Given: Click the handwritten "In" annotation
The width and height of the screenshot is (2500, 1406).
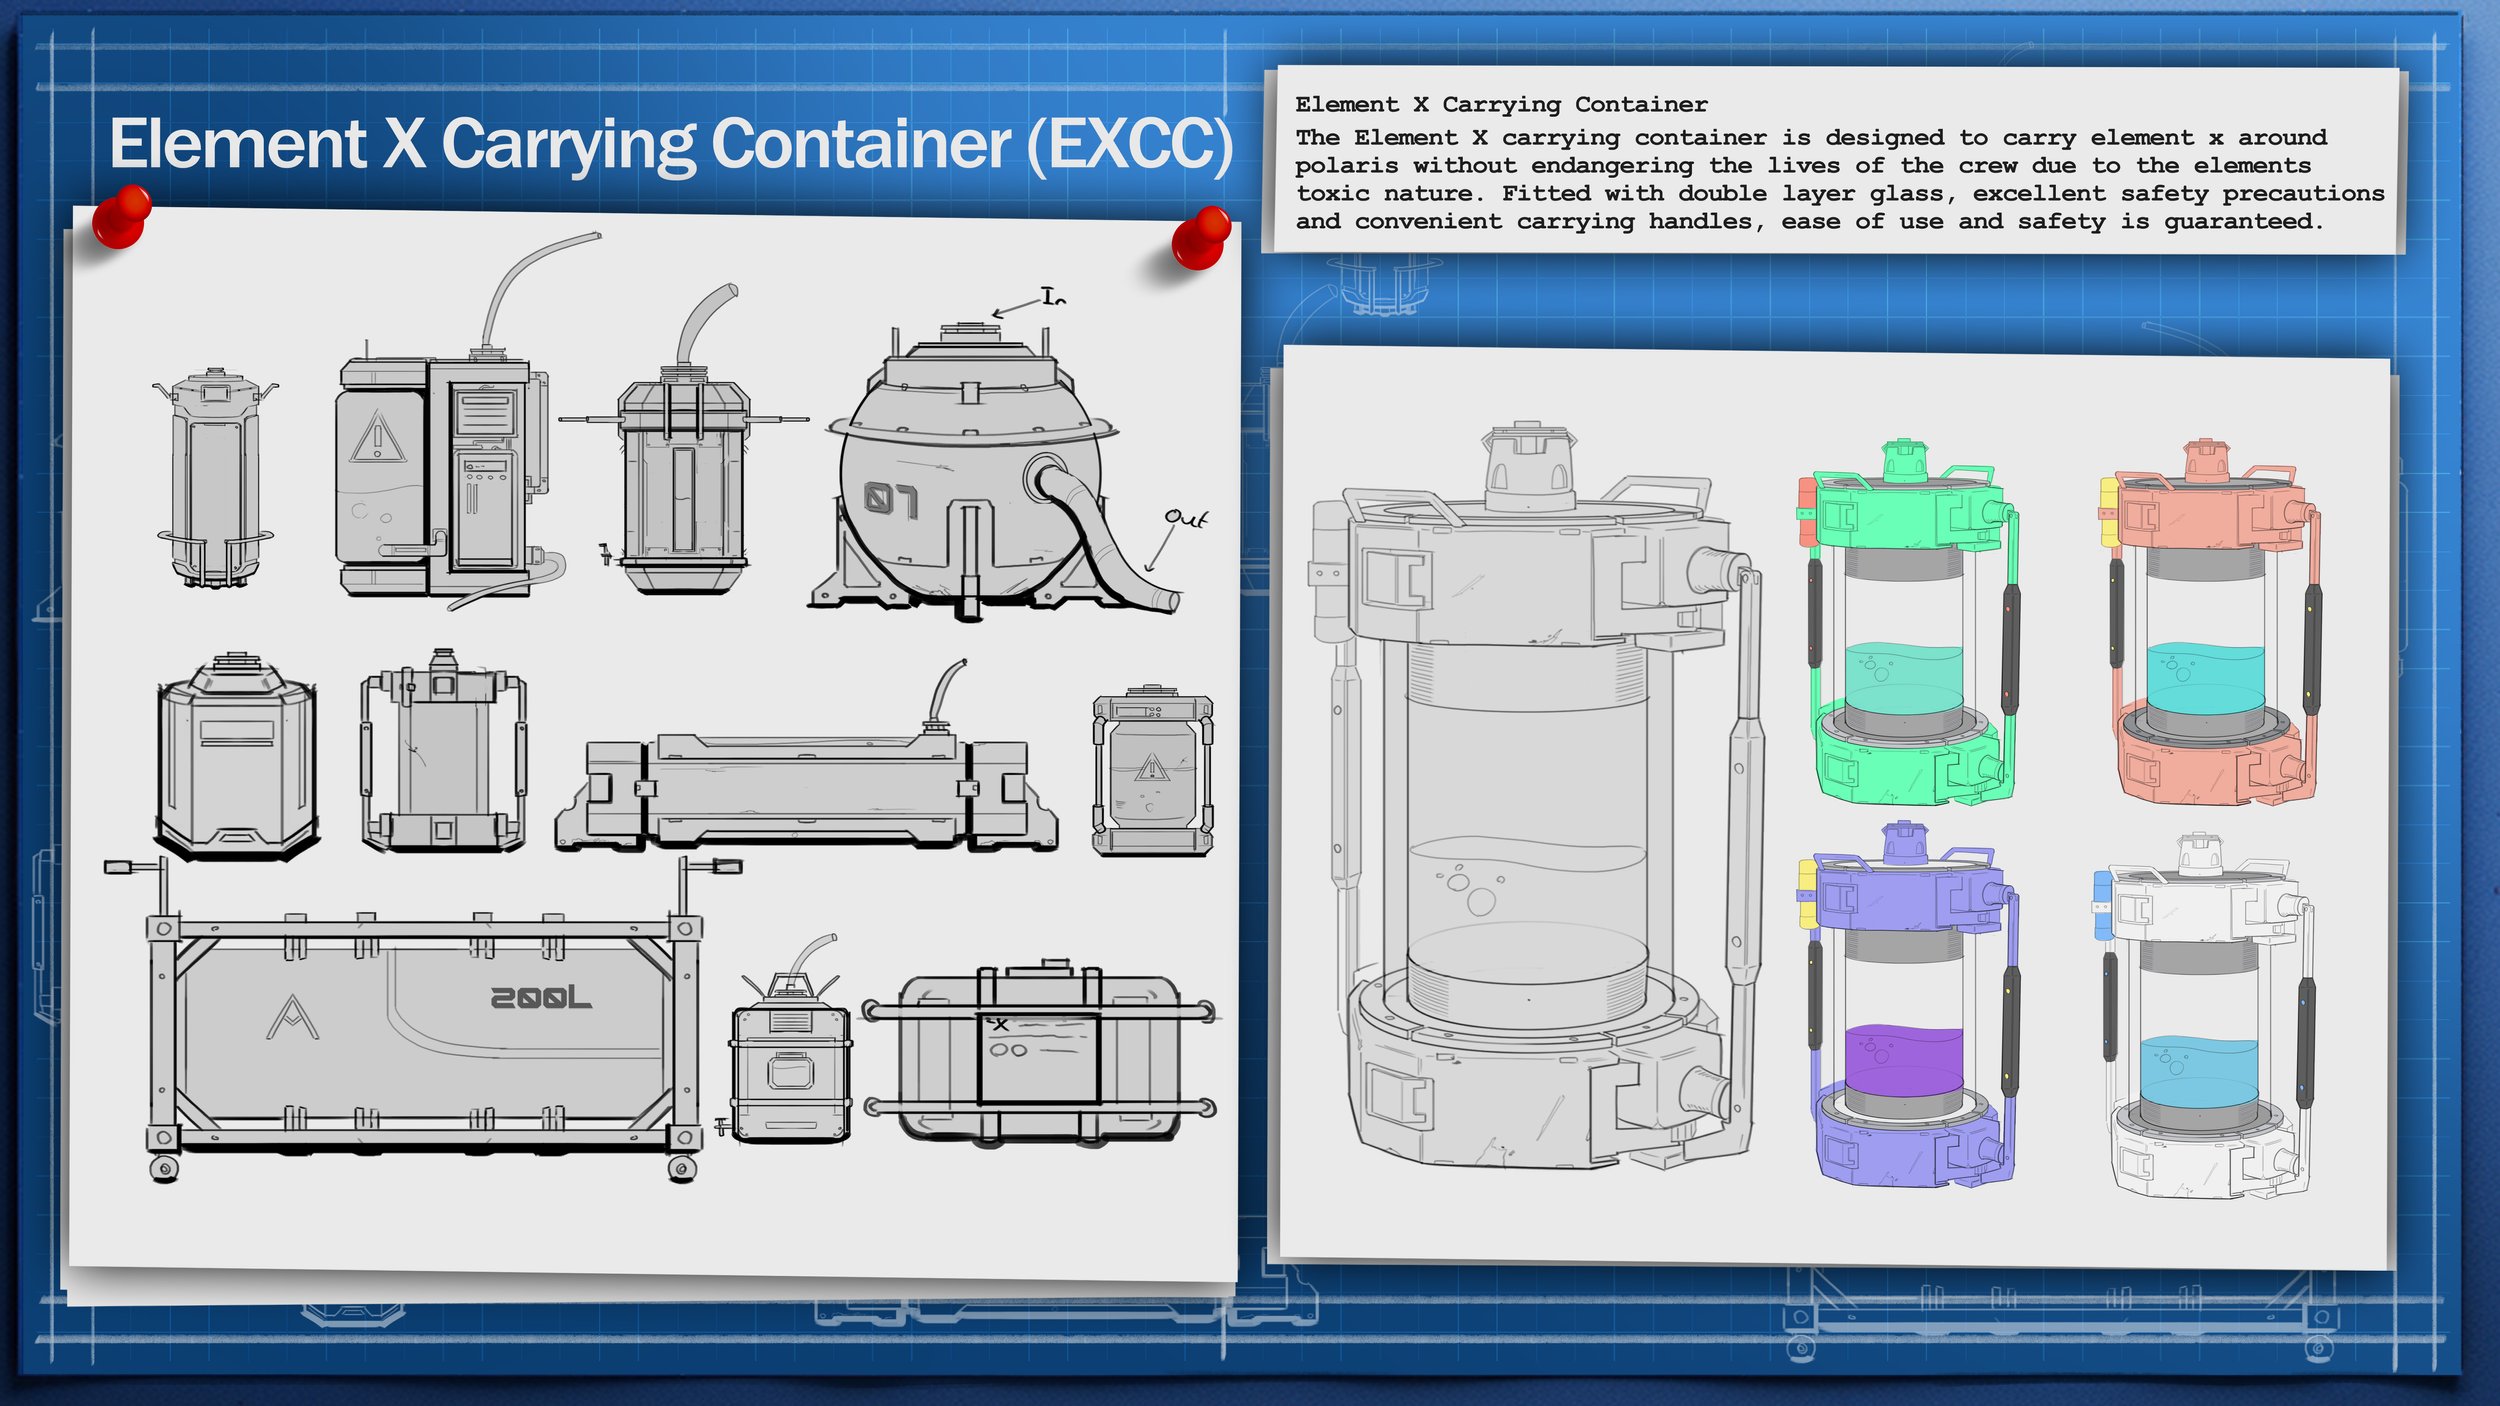Looking at the screenshot, I should (x=1053, y=296).
